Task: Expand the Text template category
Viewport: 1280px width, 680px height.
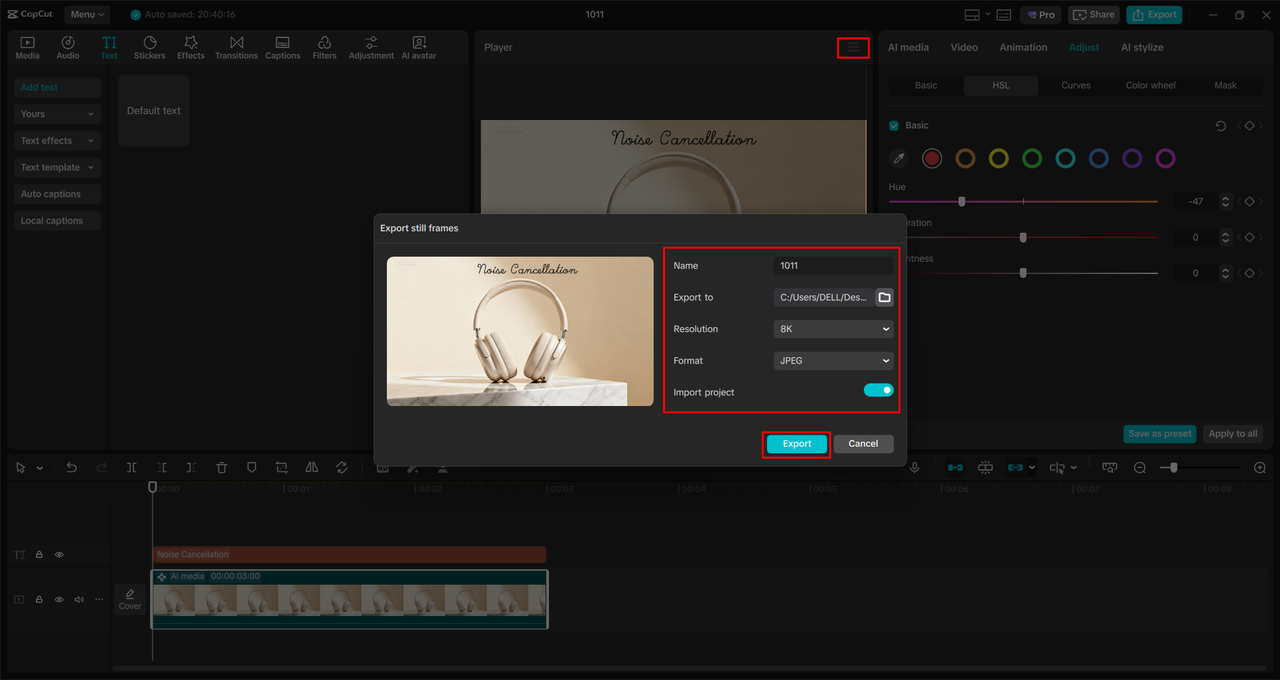Action: click(x=57, y=167)
